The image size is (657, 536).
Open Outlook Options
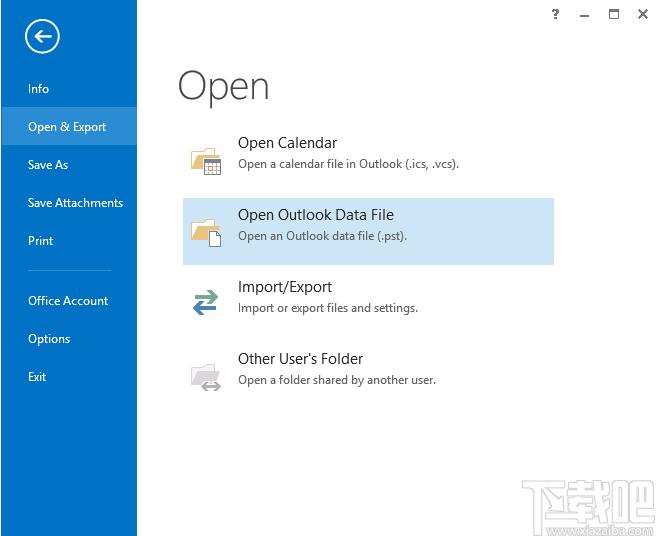click(x=49, y=339)
